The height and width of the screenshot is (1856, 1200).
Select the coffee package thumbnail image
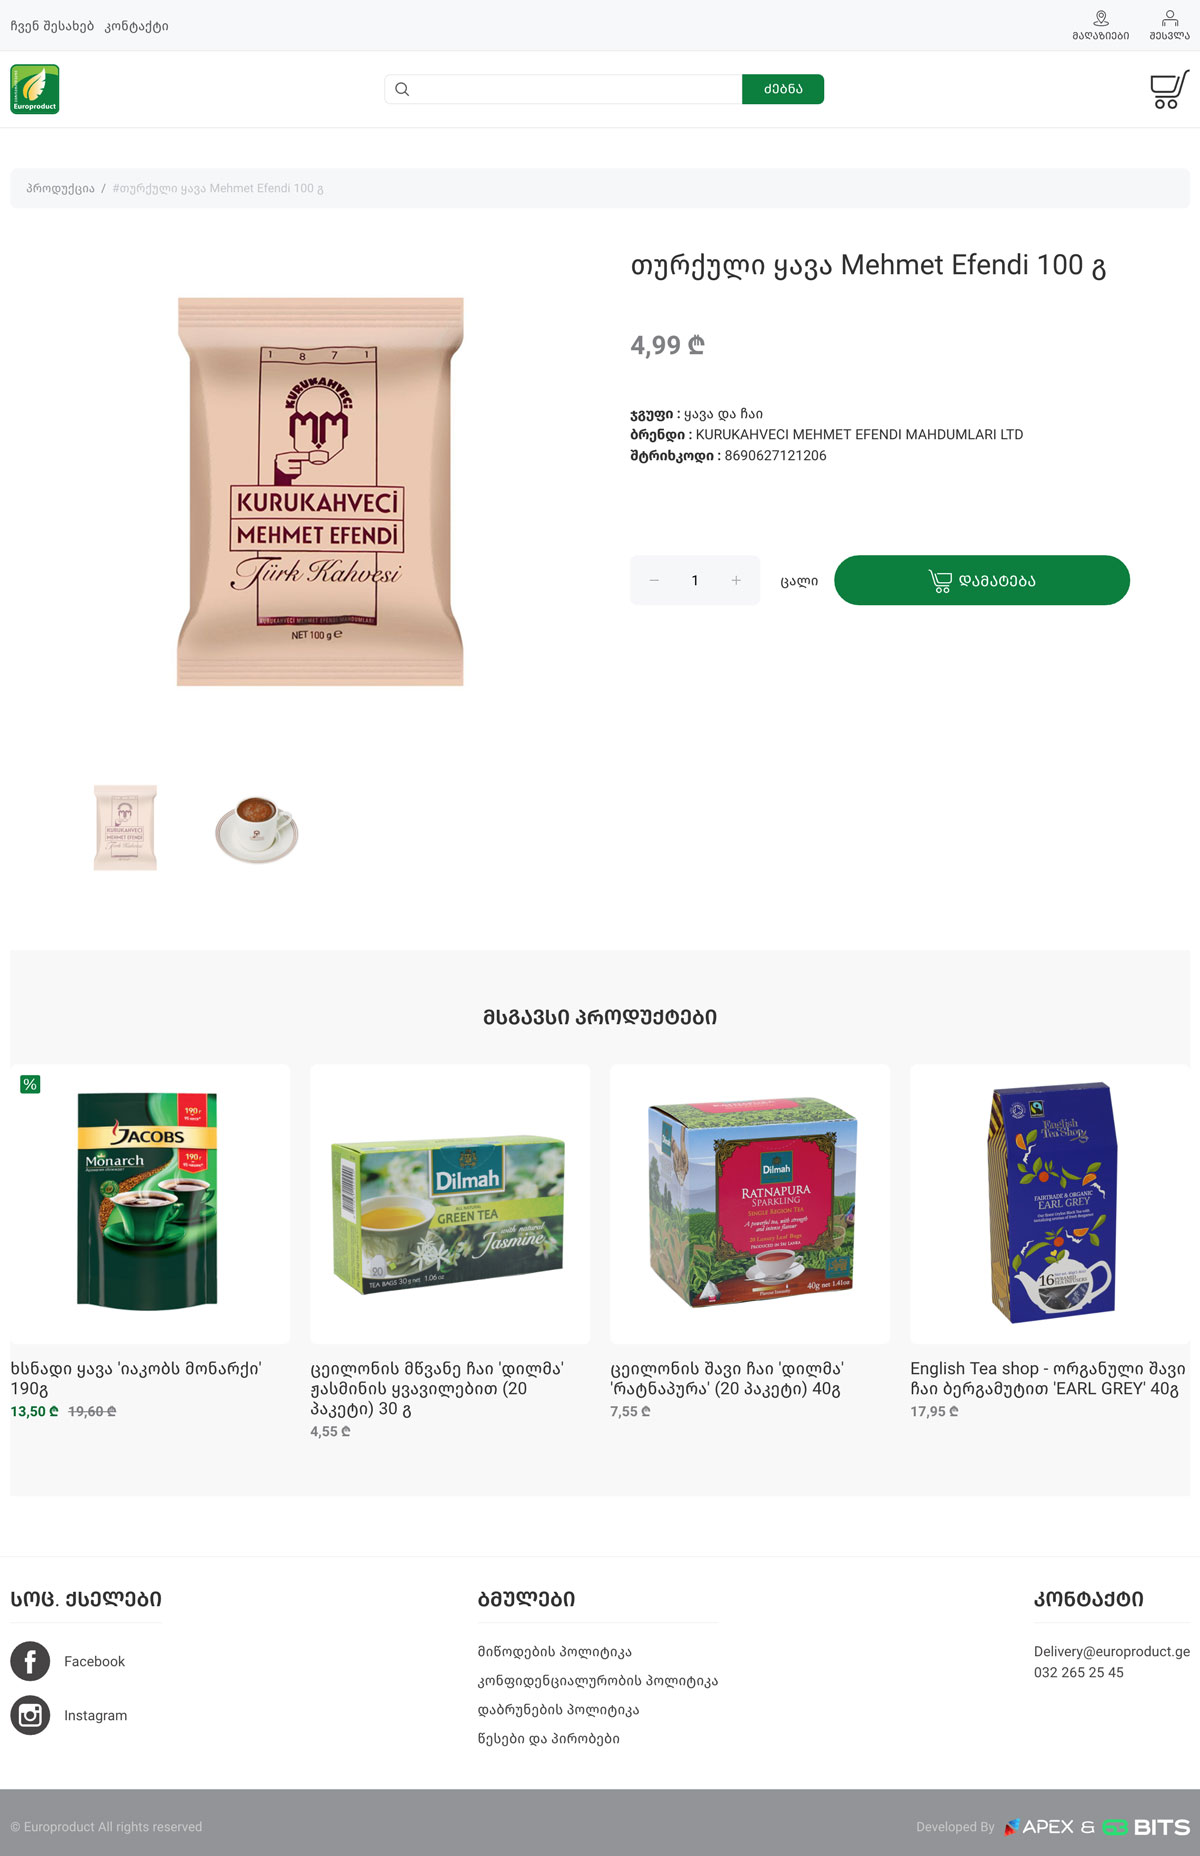pyautogui.click(x=125, y=827)
